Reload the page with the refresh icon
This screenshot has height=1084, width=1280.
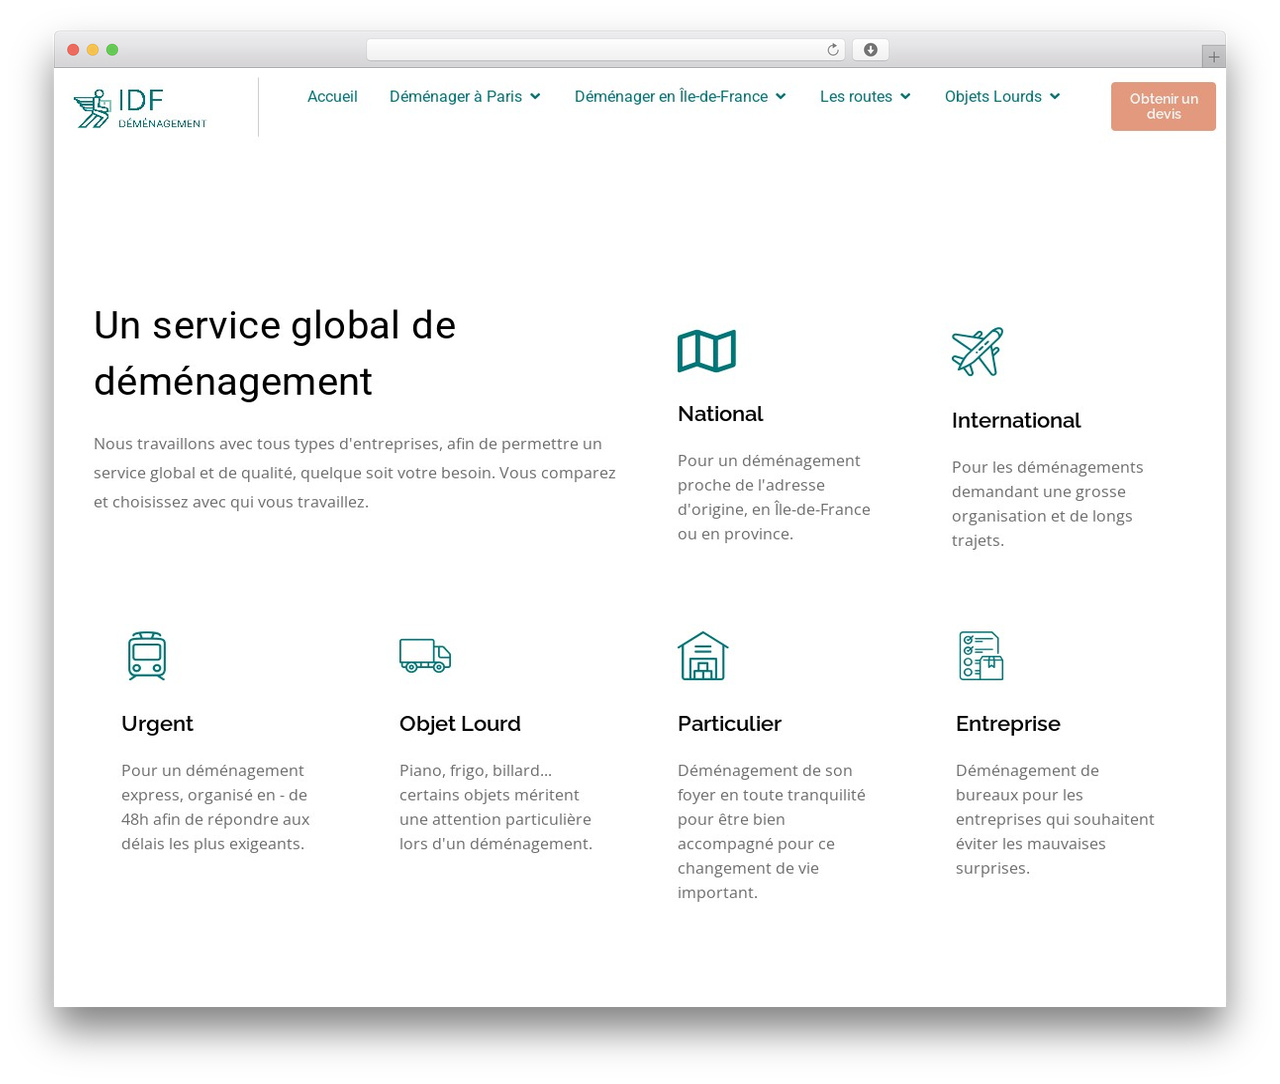(832, 50)
